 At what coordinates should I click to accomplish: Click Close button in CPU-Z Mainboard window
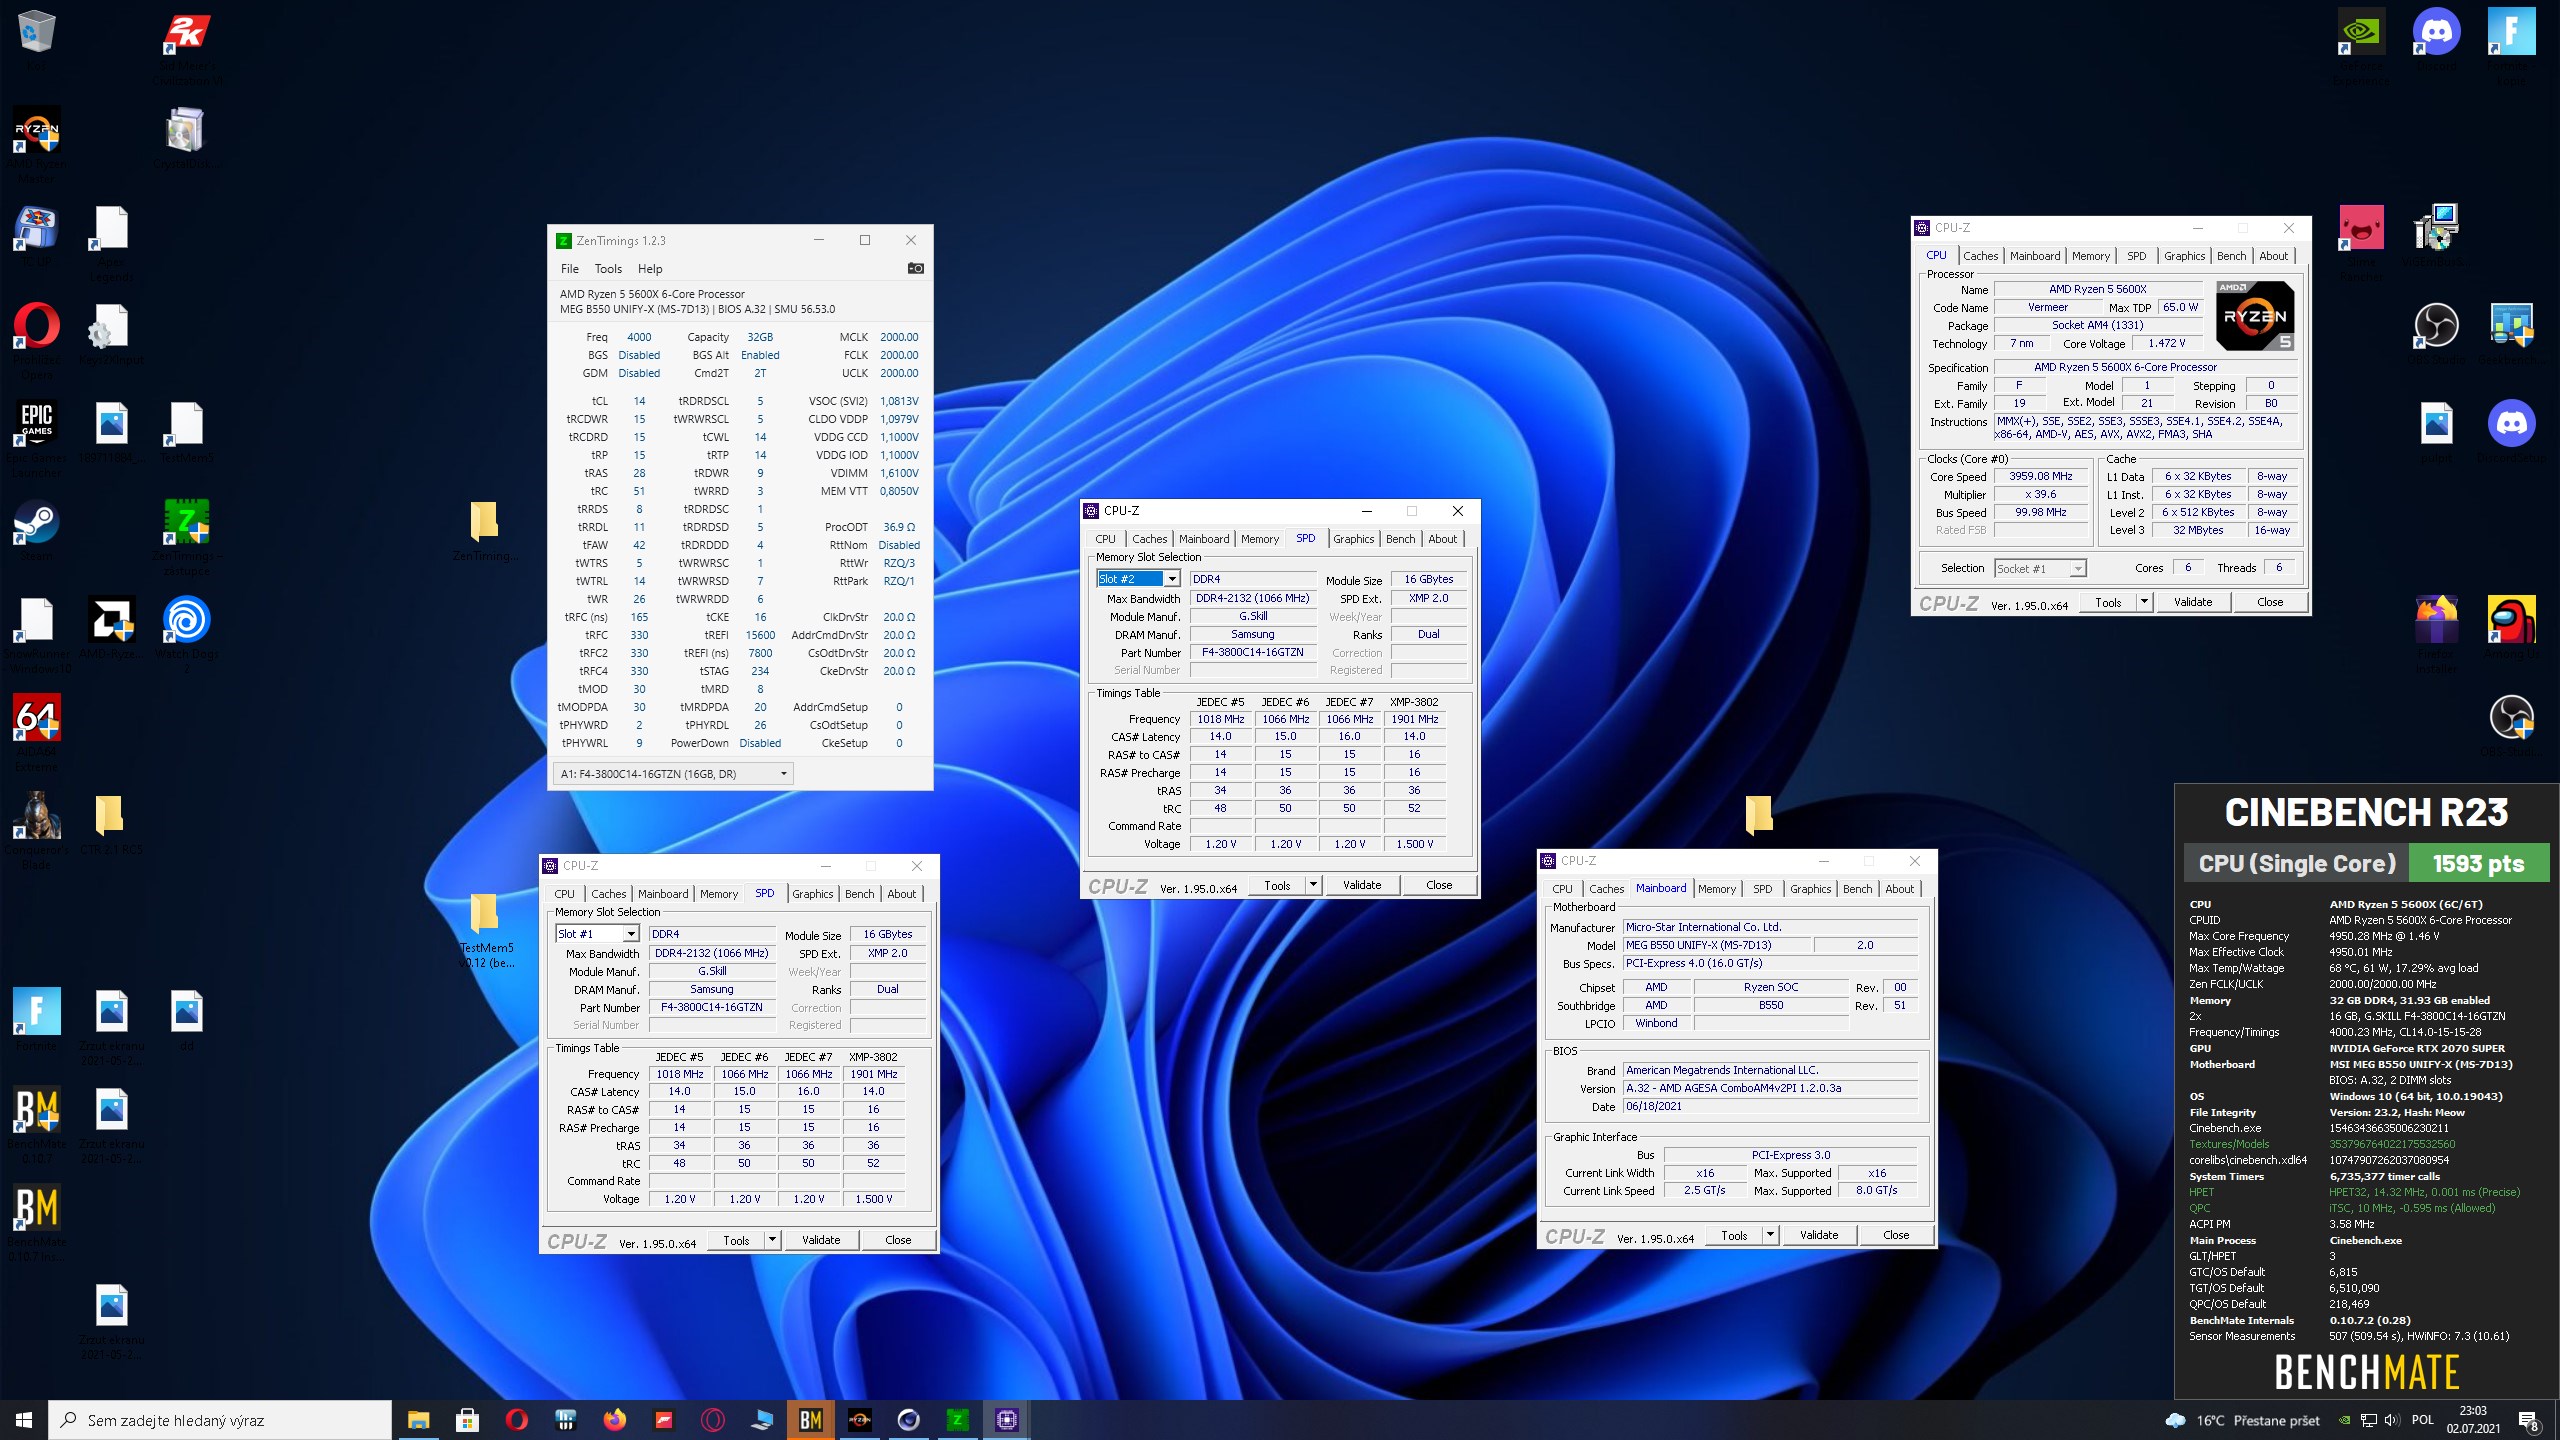click(x=1896, y=1235)
